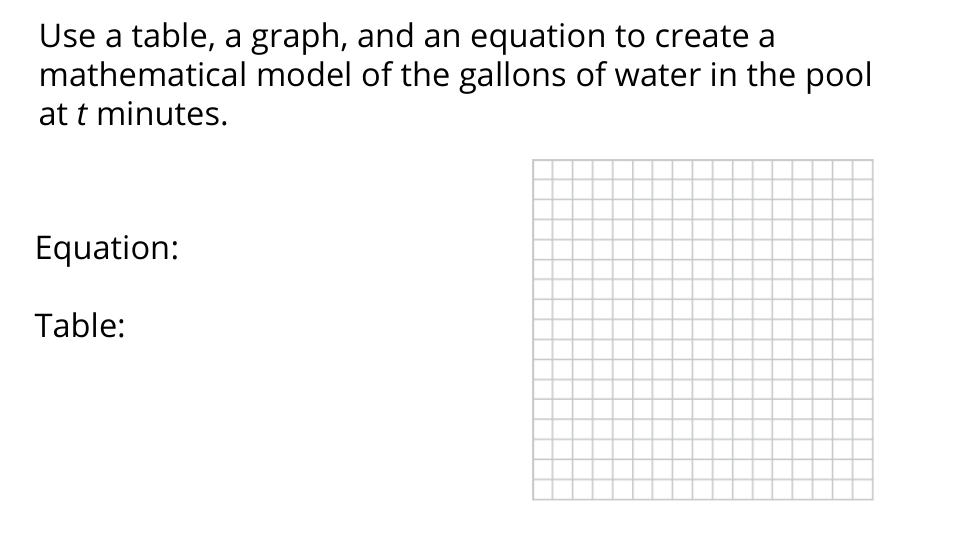Click the top-right cell of the grid
Image resolution: width=978 pixels, height=550 pixels.
pyautogui.click(x=862, y=168)
